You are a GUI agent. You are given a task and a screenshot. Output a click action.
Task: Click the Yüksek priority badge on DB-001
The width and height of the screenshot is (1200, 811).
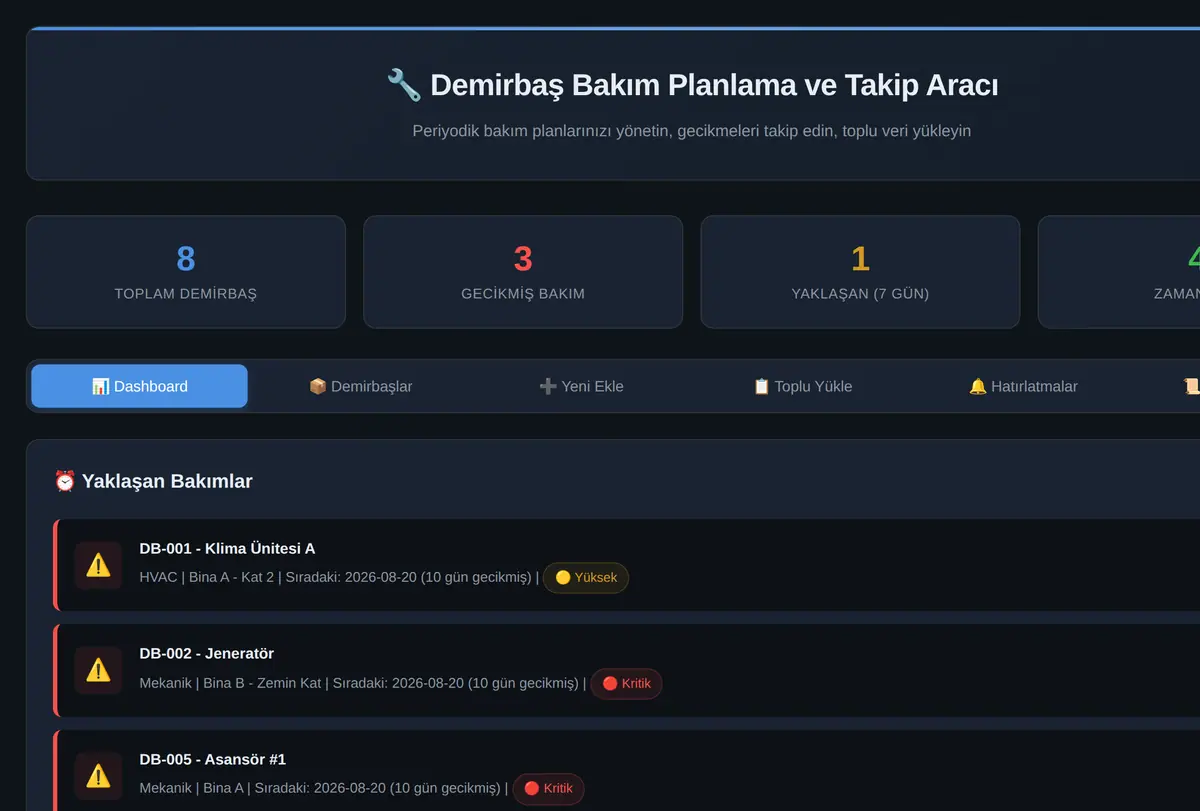coord(586,577)
